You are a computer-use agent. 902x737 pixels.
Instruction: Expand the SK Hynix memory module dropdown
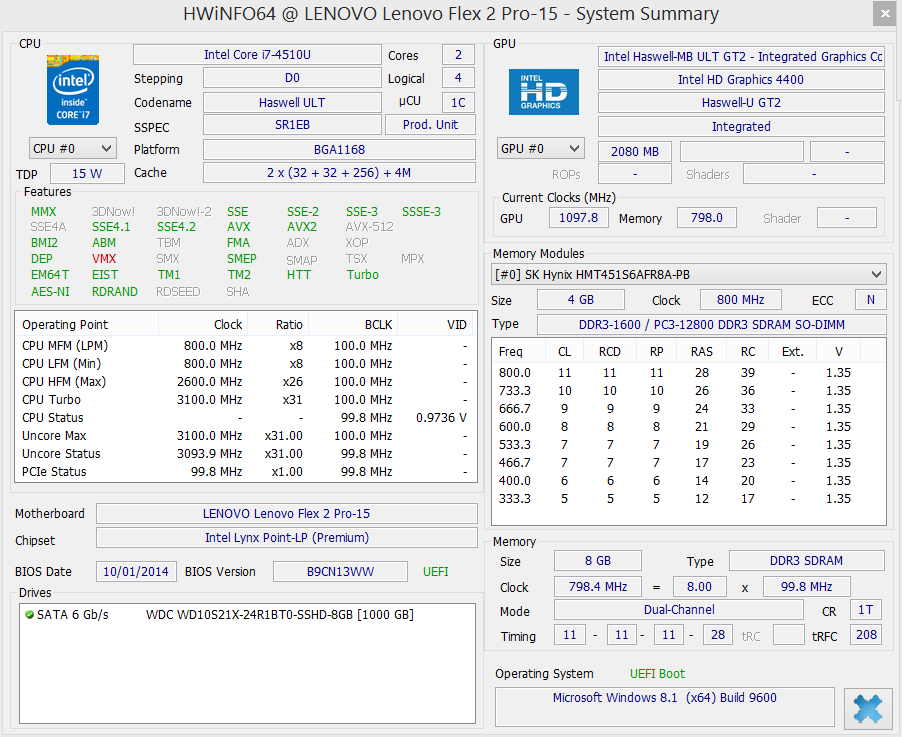(x=877, y=274)
